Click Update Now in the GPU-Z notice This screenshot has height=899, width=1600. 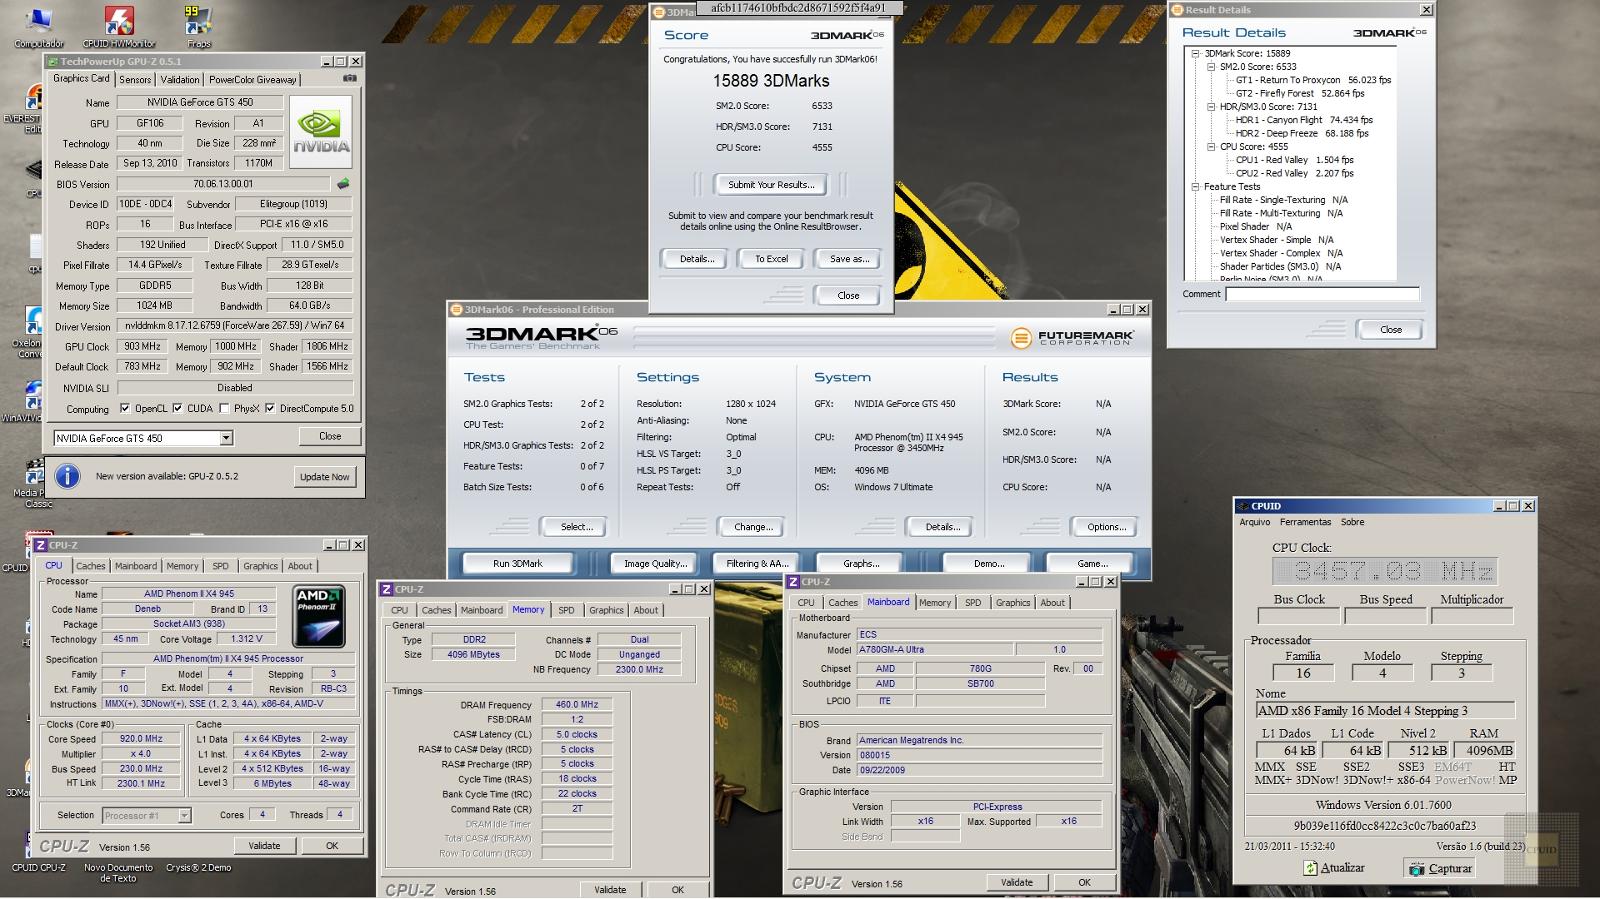(x=325, y=477)
